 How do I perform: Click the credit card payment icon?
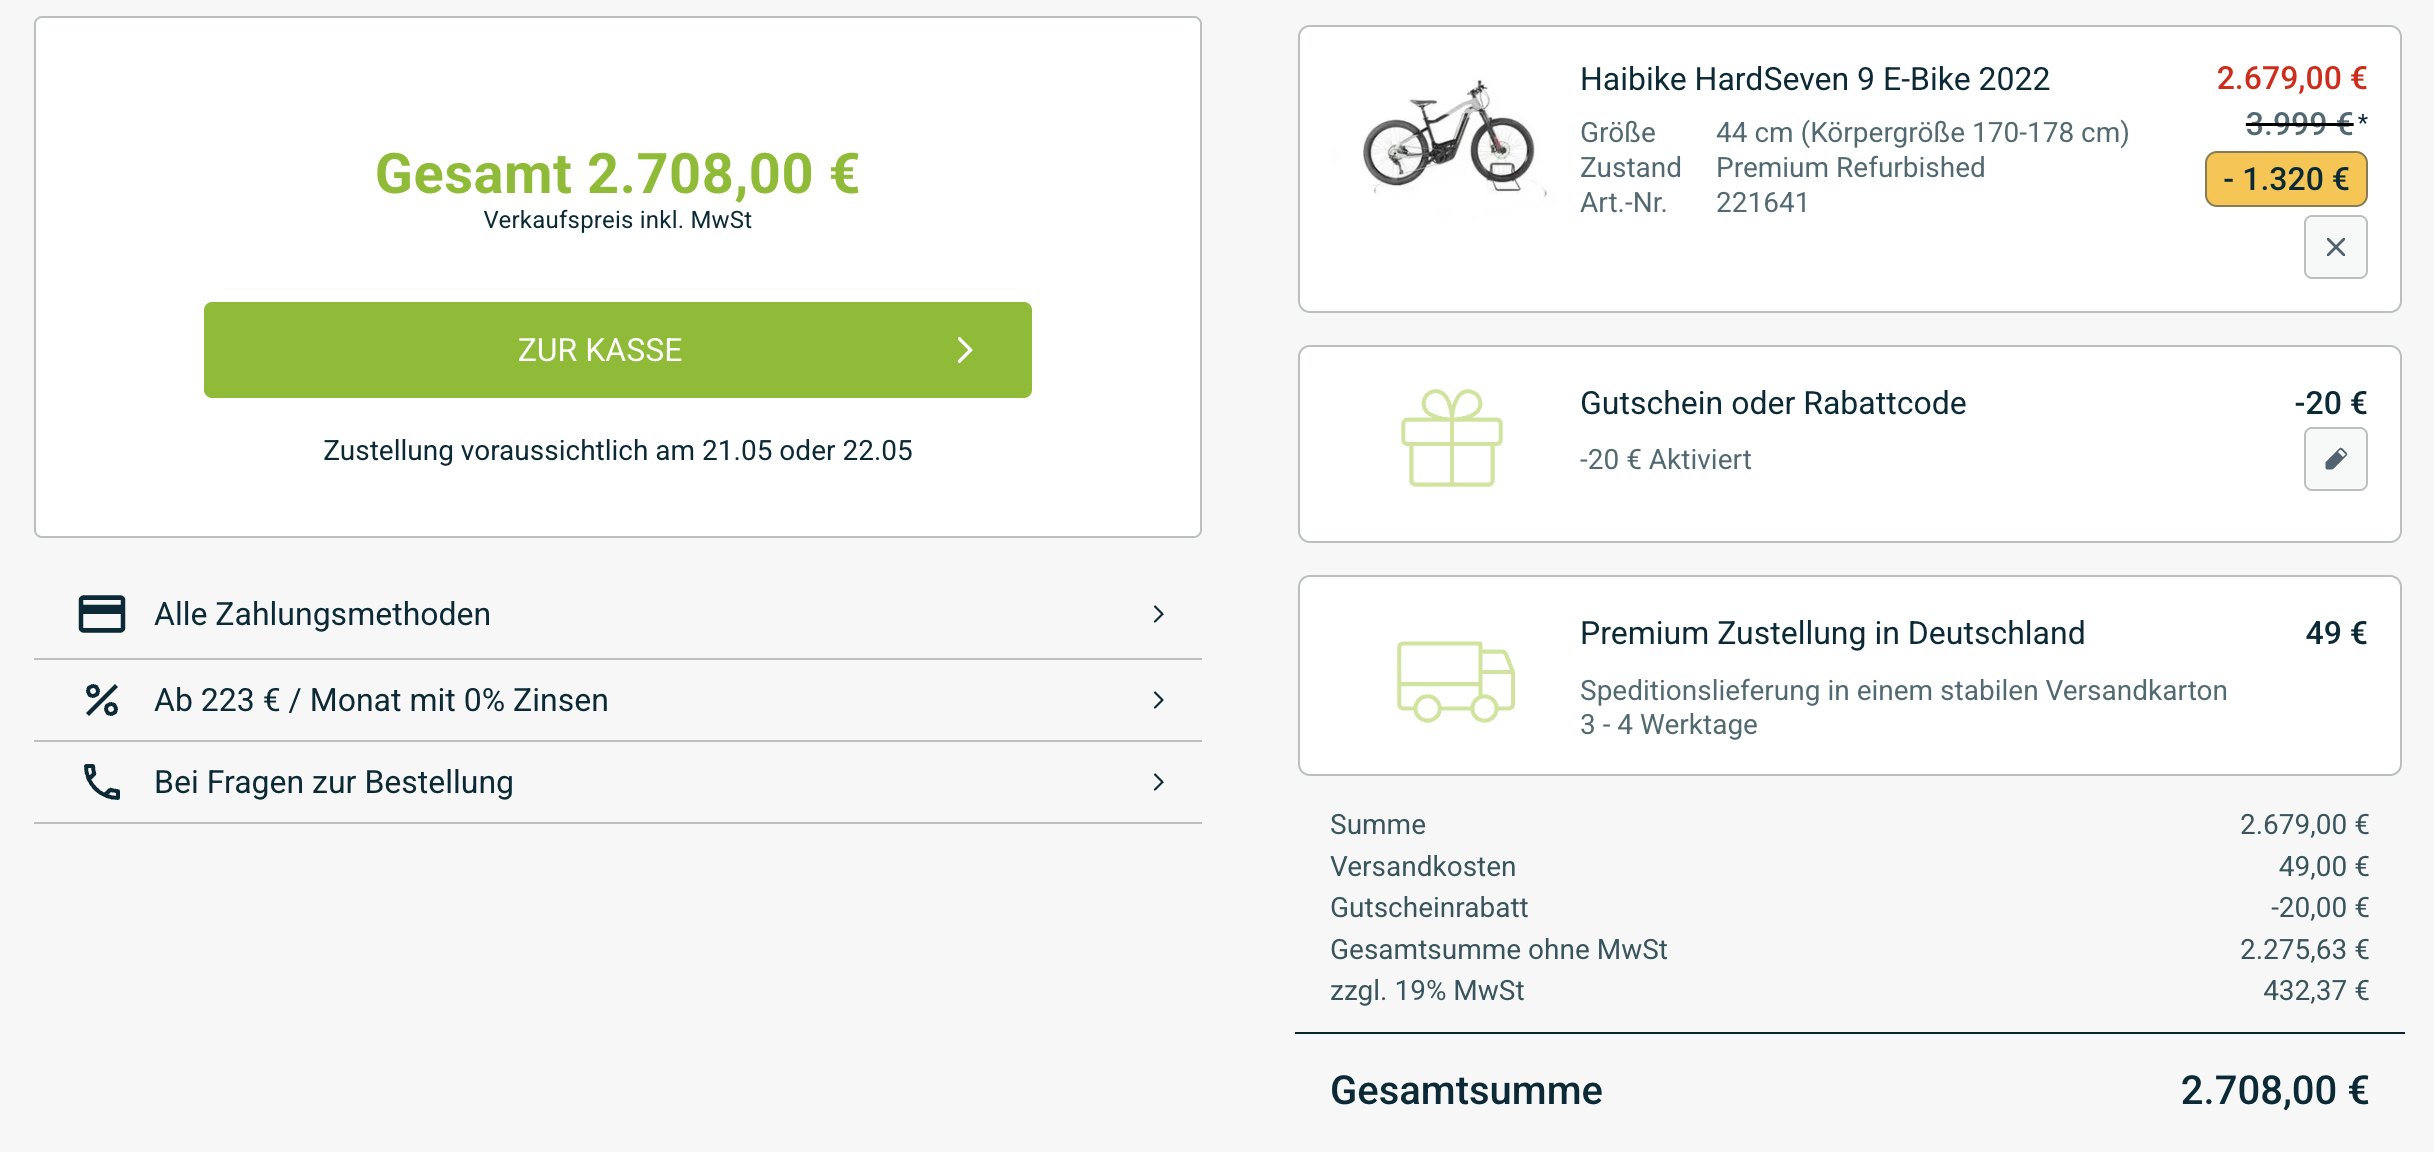click(x=102, y=614)
